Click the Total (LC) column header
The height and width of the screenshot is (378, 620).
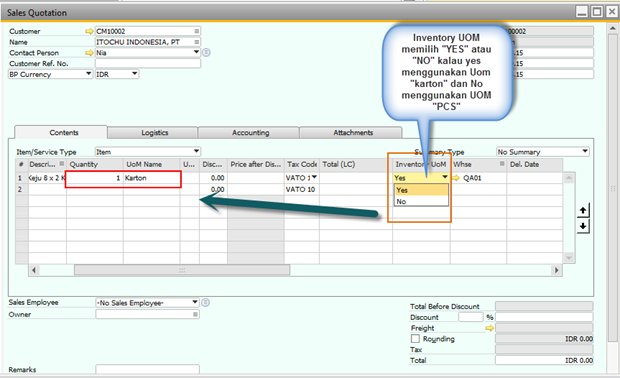click(356, 164)
